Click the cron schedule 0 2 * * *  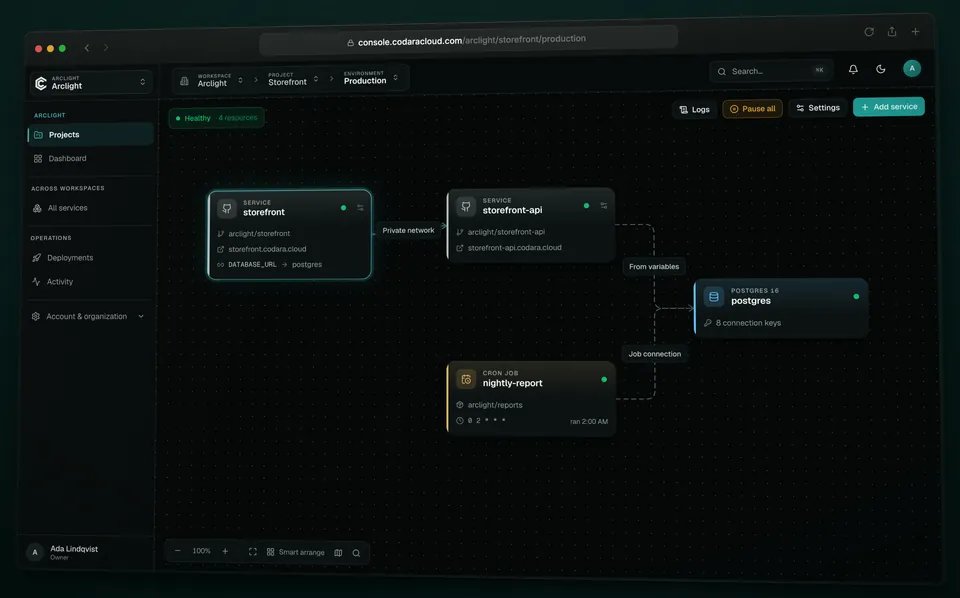[487, 420]
